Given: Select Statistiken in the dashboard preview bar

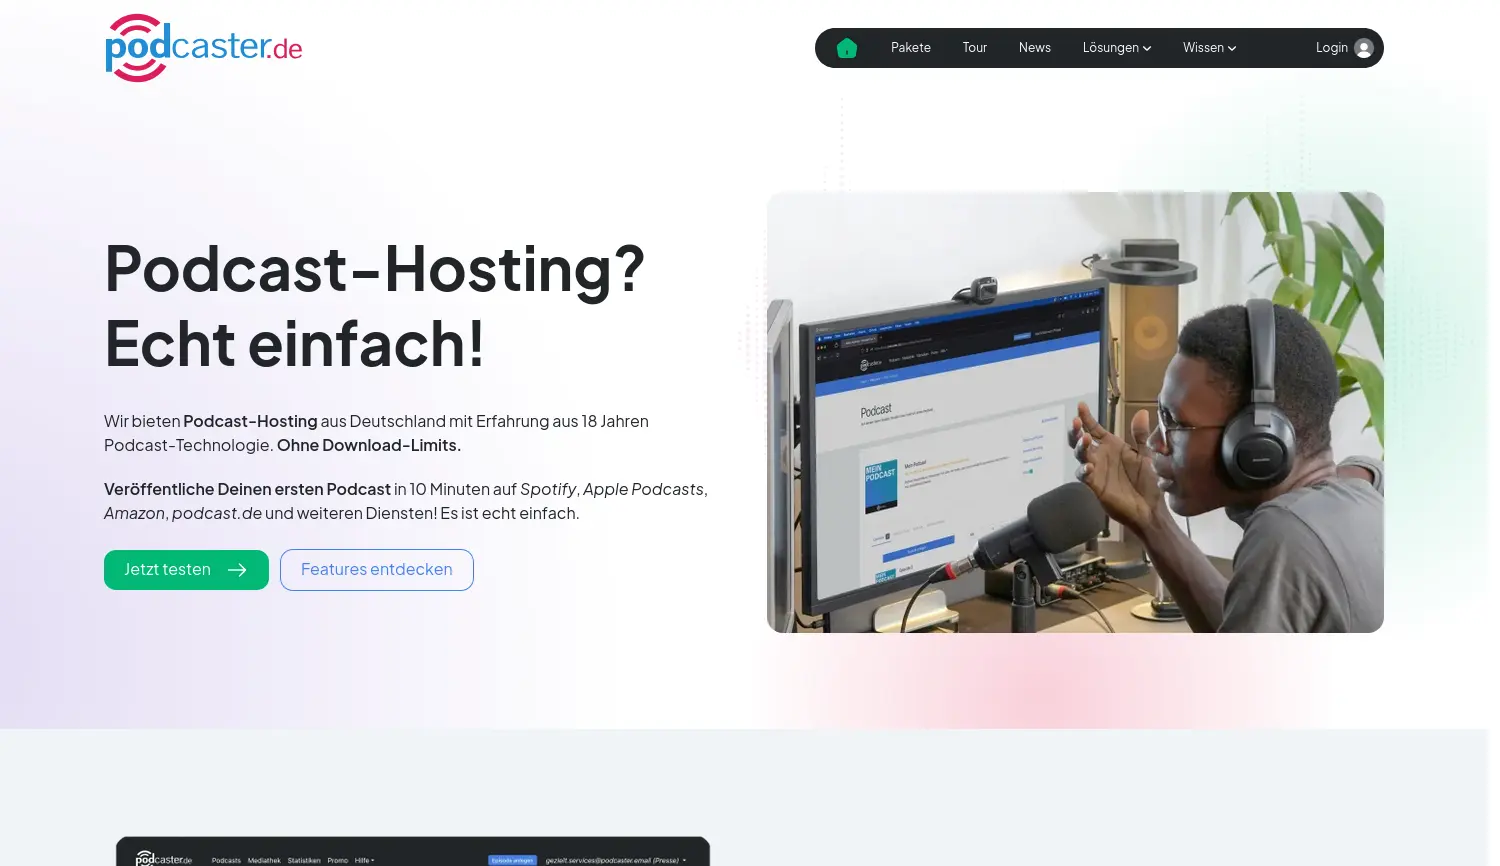Looking at the screenshot, I should (304, 860).
